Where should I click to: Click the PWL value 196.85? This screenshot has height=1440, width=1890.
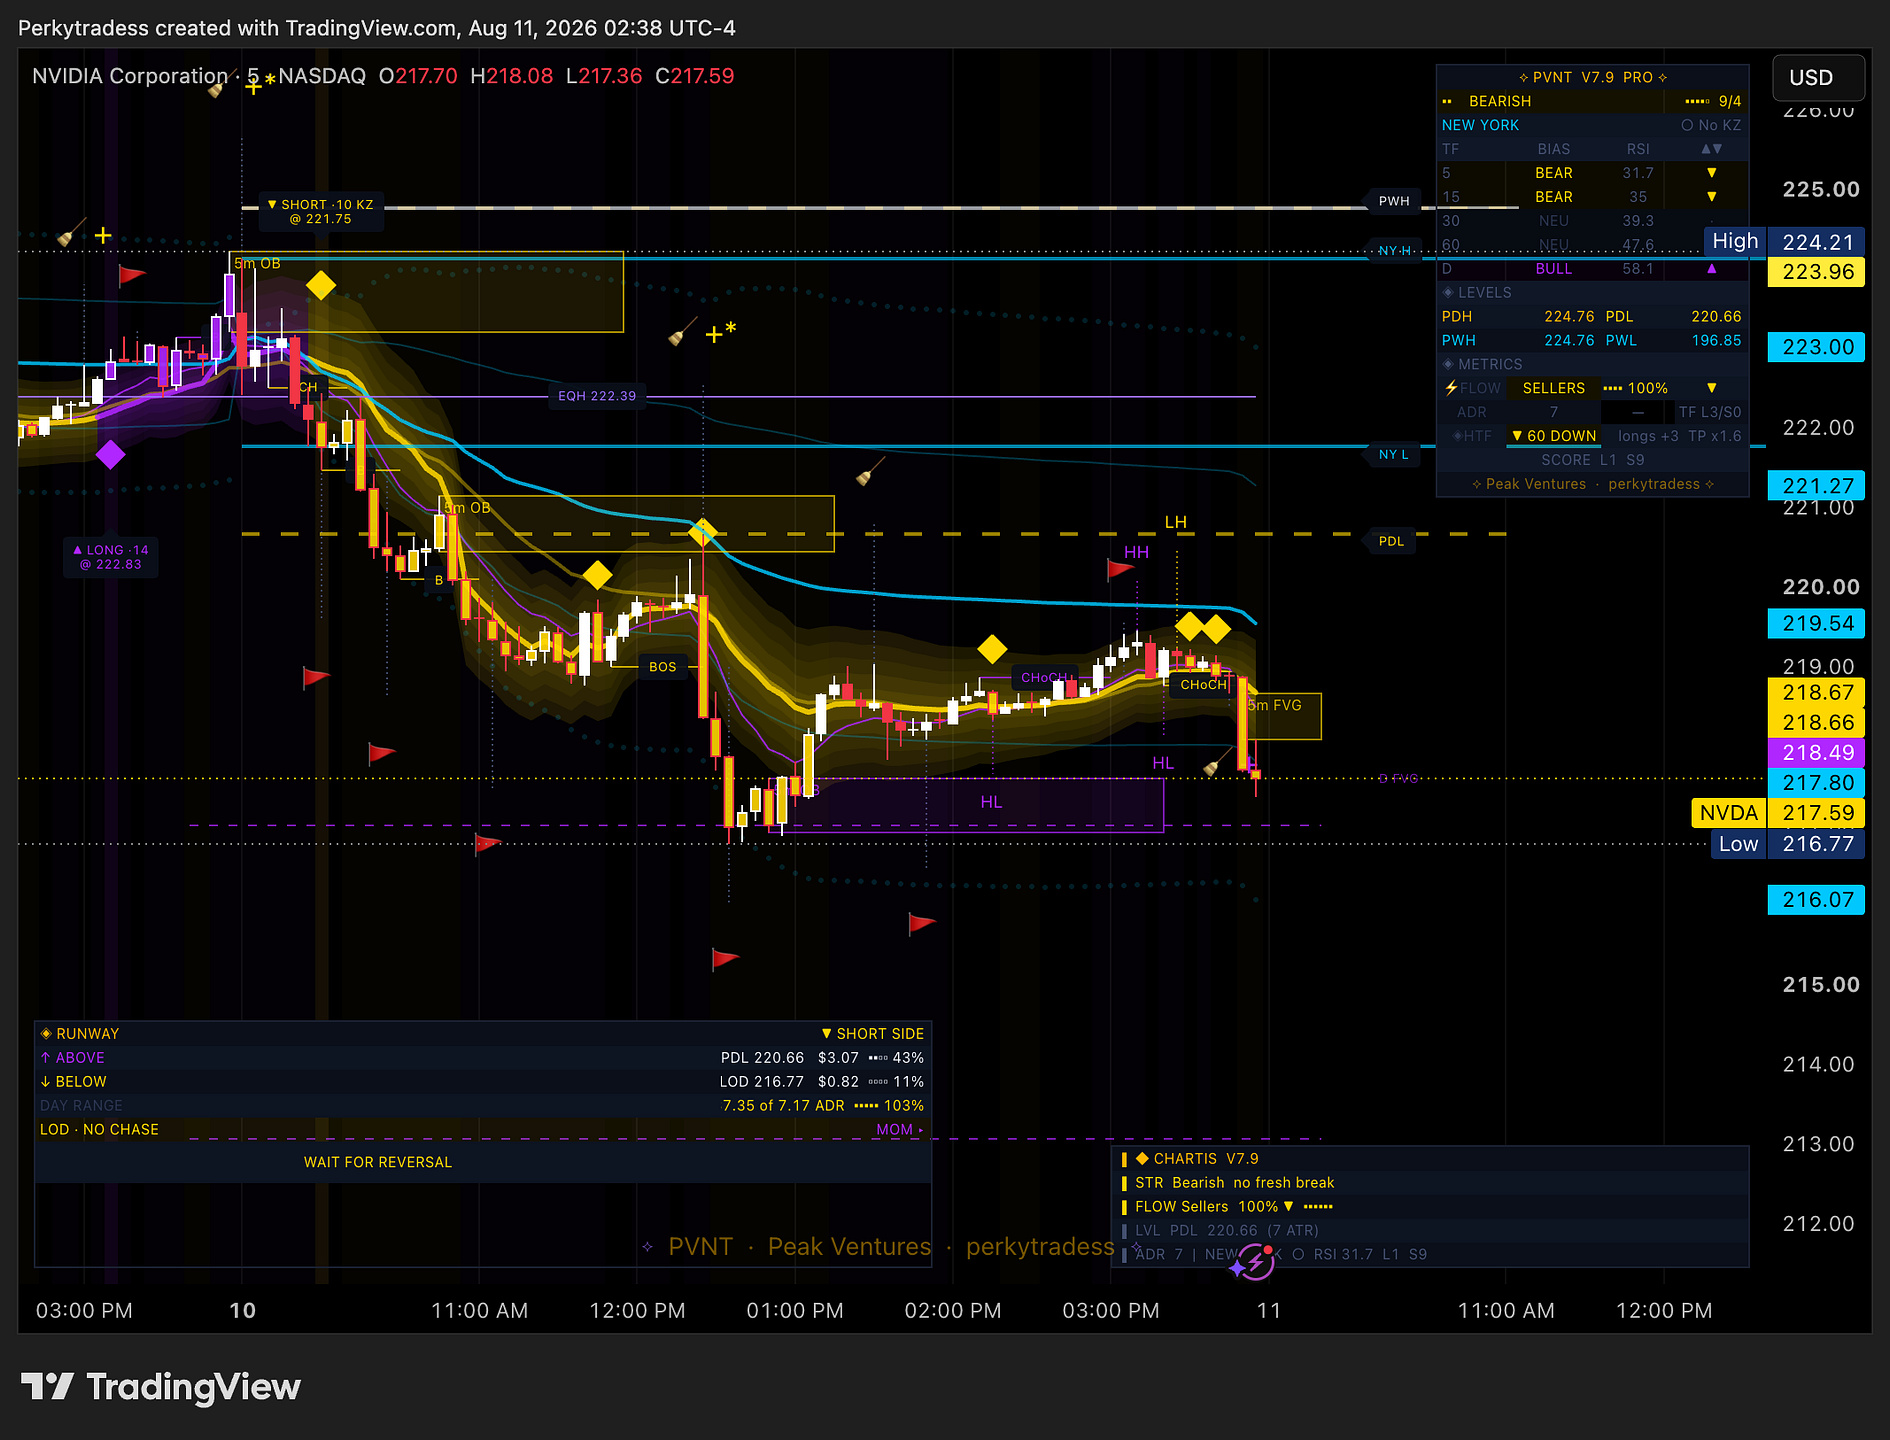coord(1716,340)
